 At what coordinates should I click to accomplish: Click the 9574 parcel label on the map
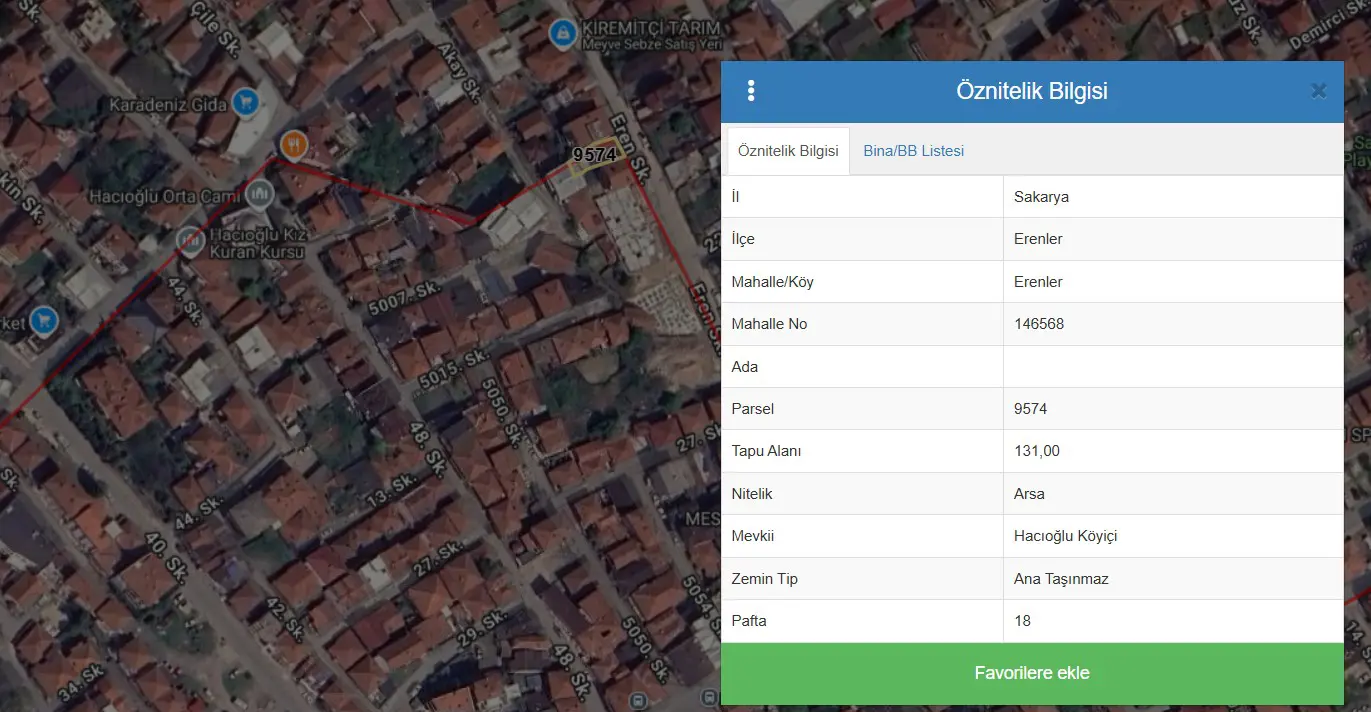click(594, 155)
